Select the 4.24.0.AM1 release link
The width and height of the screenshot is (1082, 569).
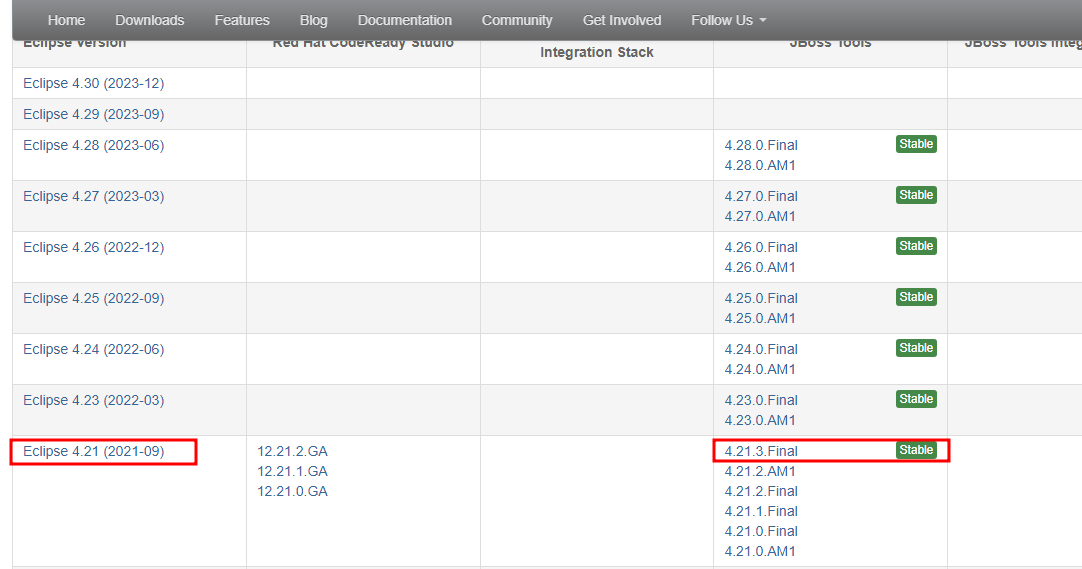[760, 370]
